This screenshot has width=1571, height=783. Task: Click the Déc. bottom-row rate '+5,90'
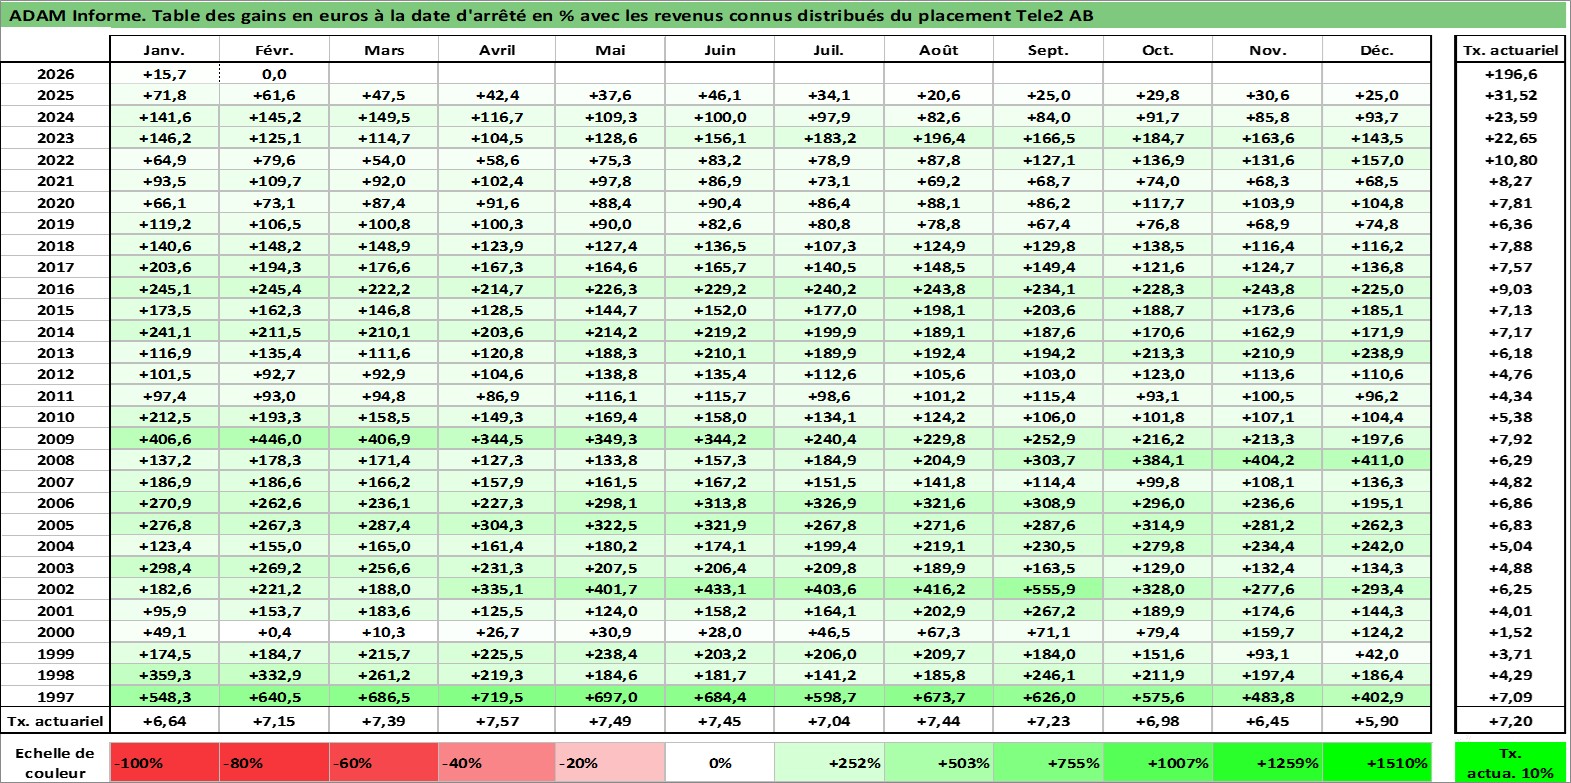pos(1377,721)
